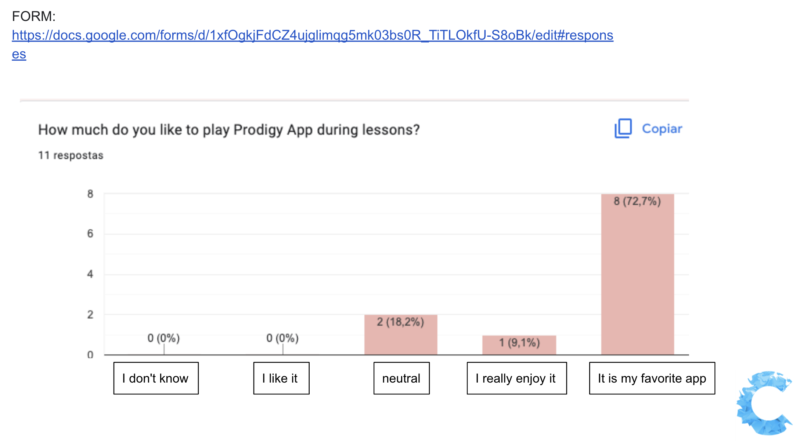This screenshot has width=800, height=441.
Task: Open the Google Forms responses link
Action: pyautogui.click(x=312, y=35)
